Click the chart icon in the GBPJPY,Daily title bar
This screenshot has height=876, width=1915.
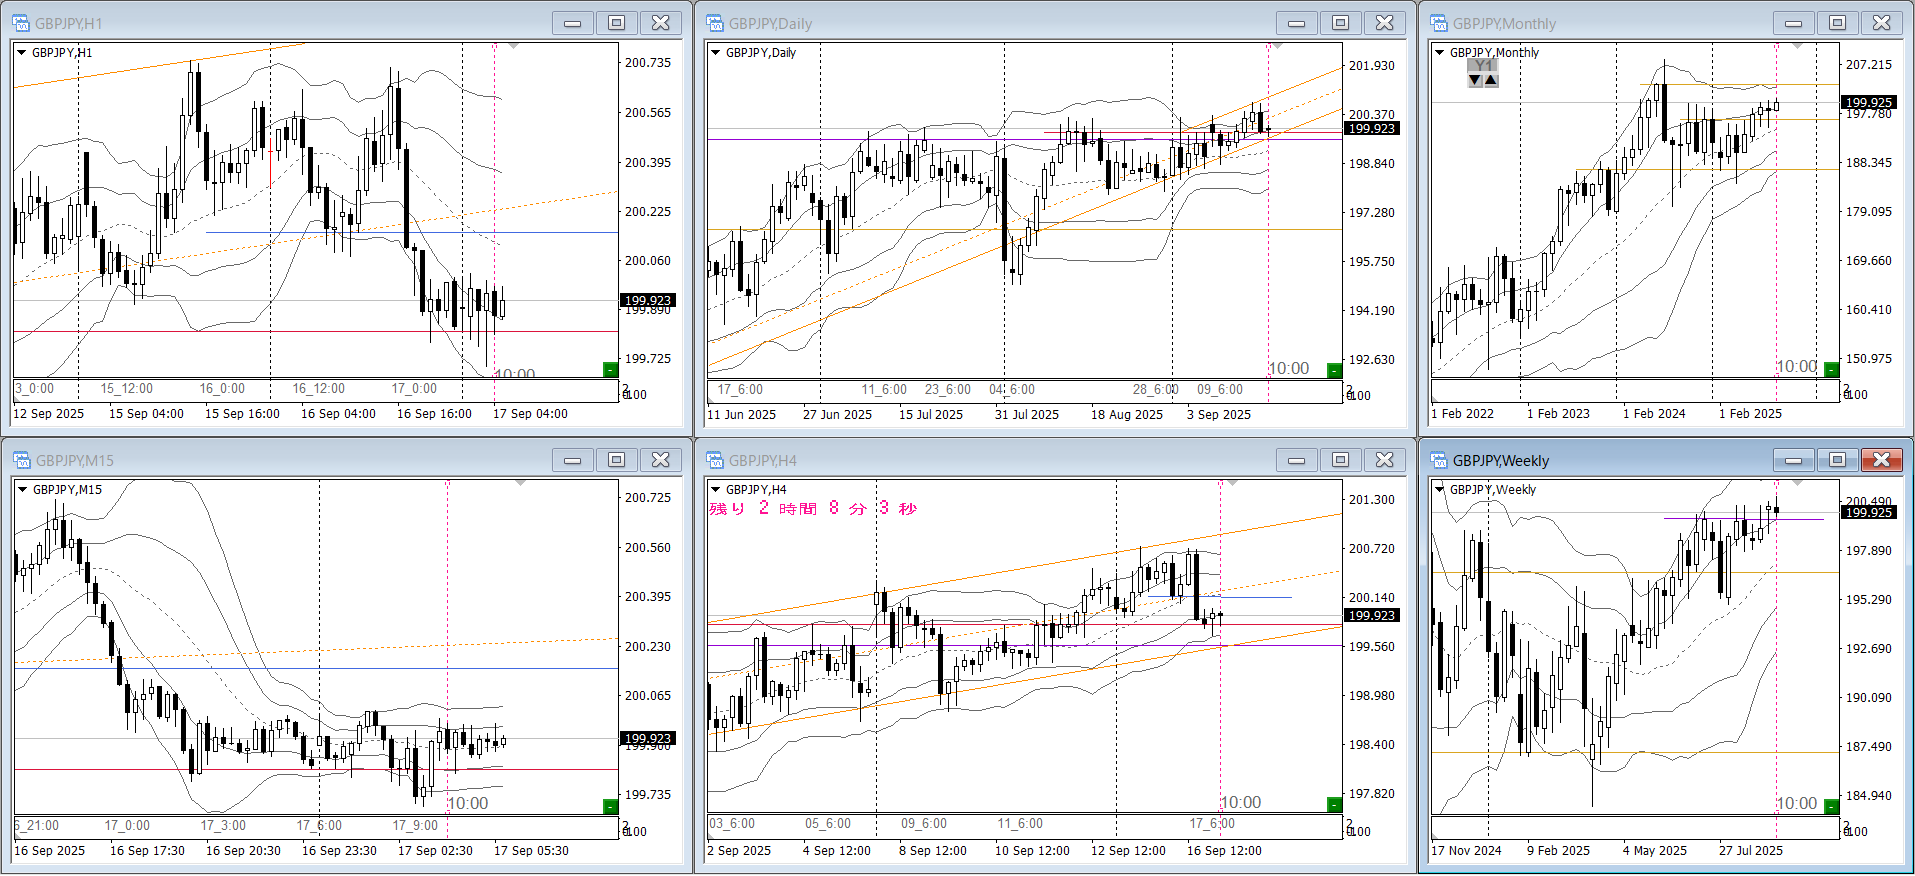(715, 23)
